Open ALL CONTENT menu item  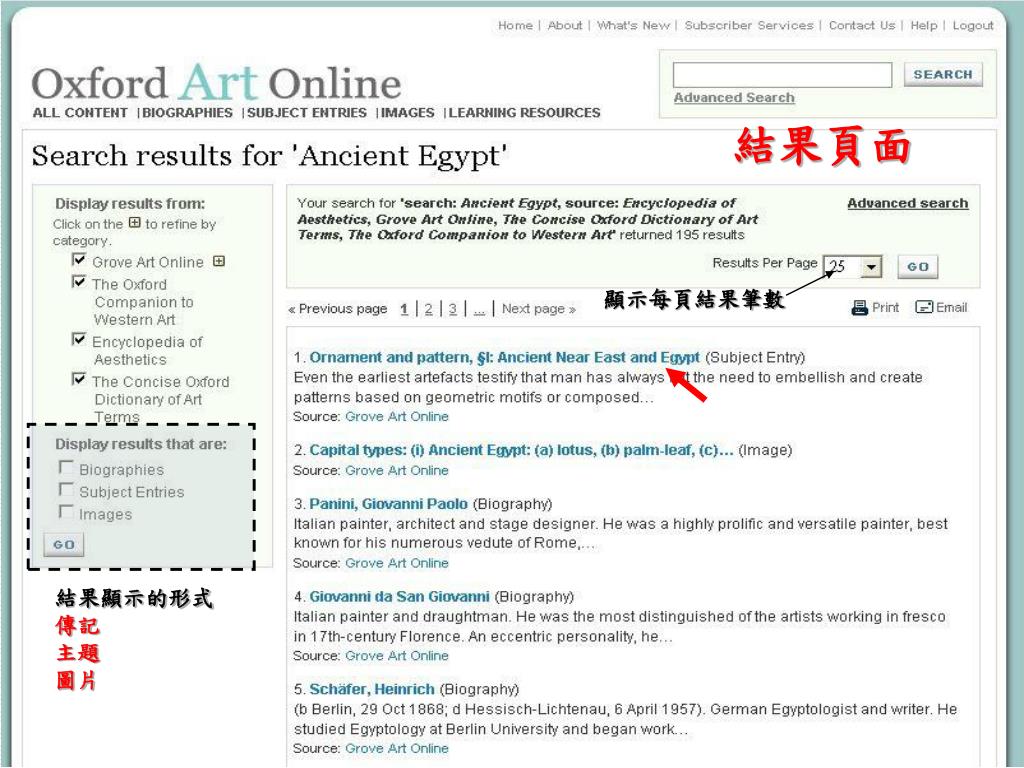point(80,113)
